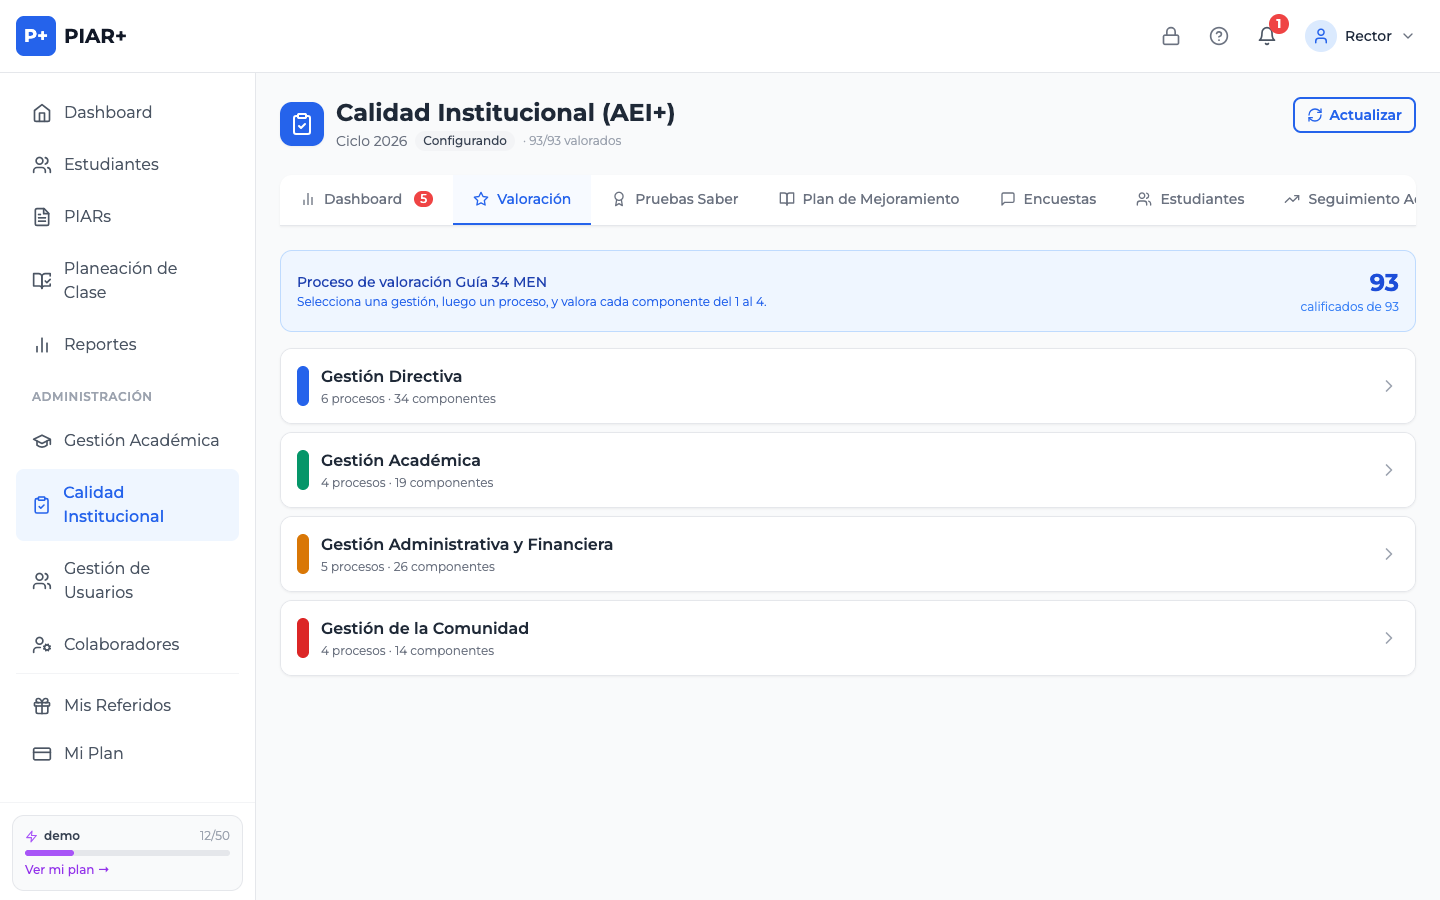1440x900 pixels.
Task: Expand Gestión Administrativa y Financiera chevron
Action: 1389,554
